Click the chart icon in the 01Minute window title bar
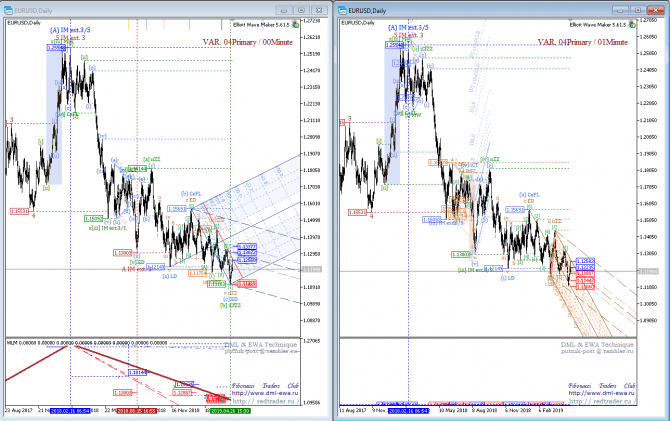Viewport: 670px width, 421px height. pos(343,10)
